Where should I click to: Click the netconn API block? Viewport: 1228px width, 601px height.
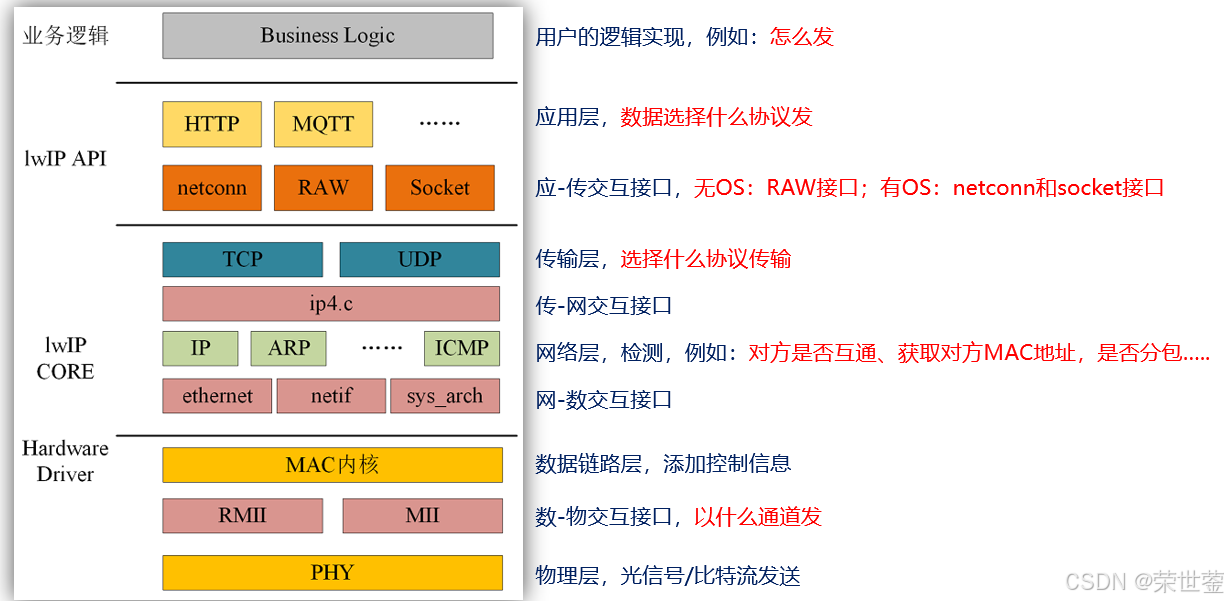coord(212,188)
